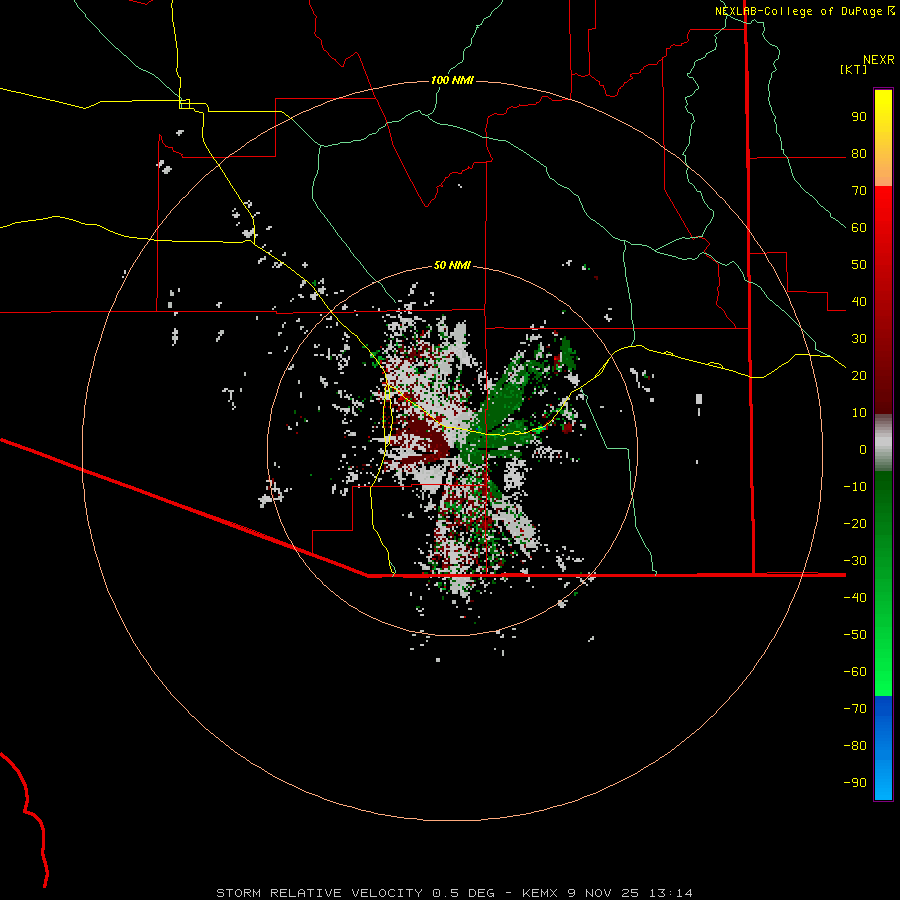The image size is (900, 900).
Task: Click the 30 value on the velocity scale
Action: click(x=859, y=339)
